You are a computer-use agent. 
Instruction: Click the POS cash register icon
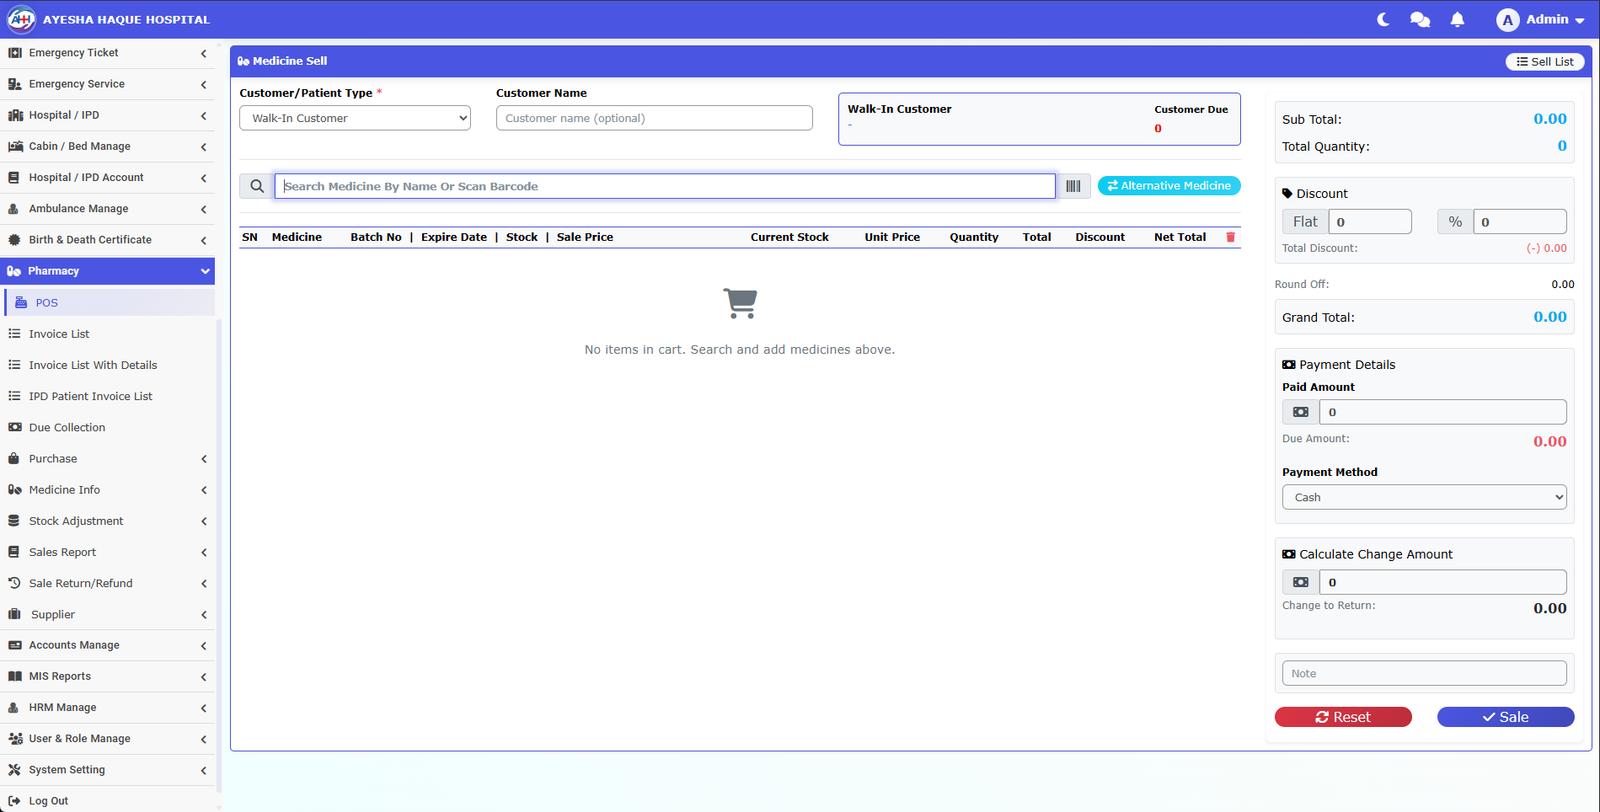[x=21, y=302]
